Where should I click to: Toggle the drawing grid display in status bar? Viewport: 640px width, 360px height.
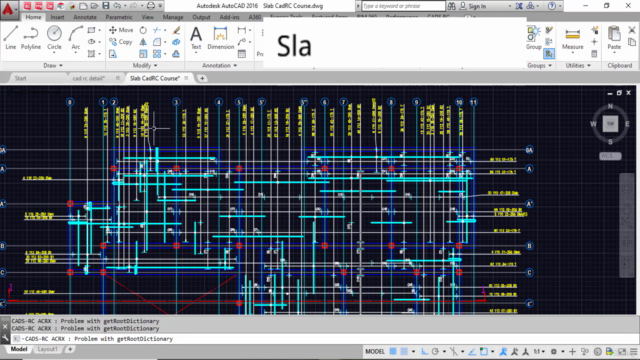tap(393, 351)
